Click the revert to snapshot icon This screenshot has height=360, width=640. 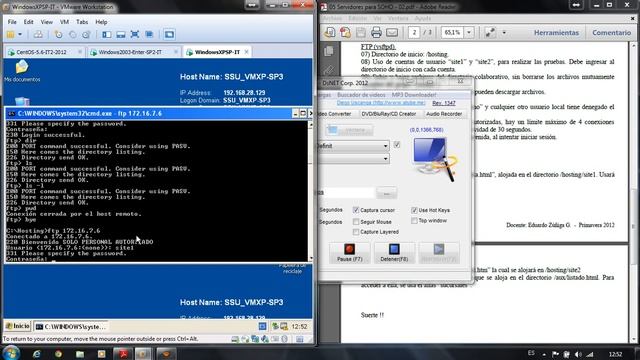[72, 35]
